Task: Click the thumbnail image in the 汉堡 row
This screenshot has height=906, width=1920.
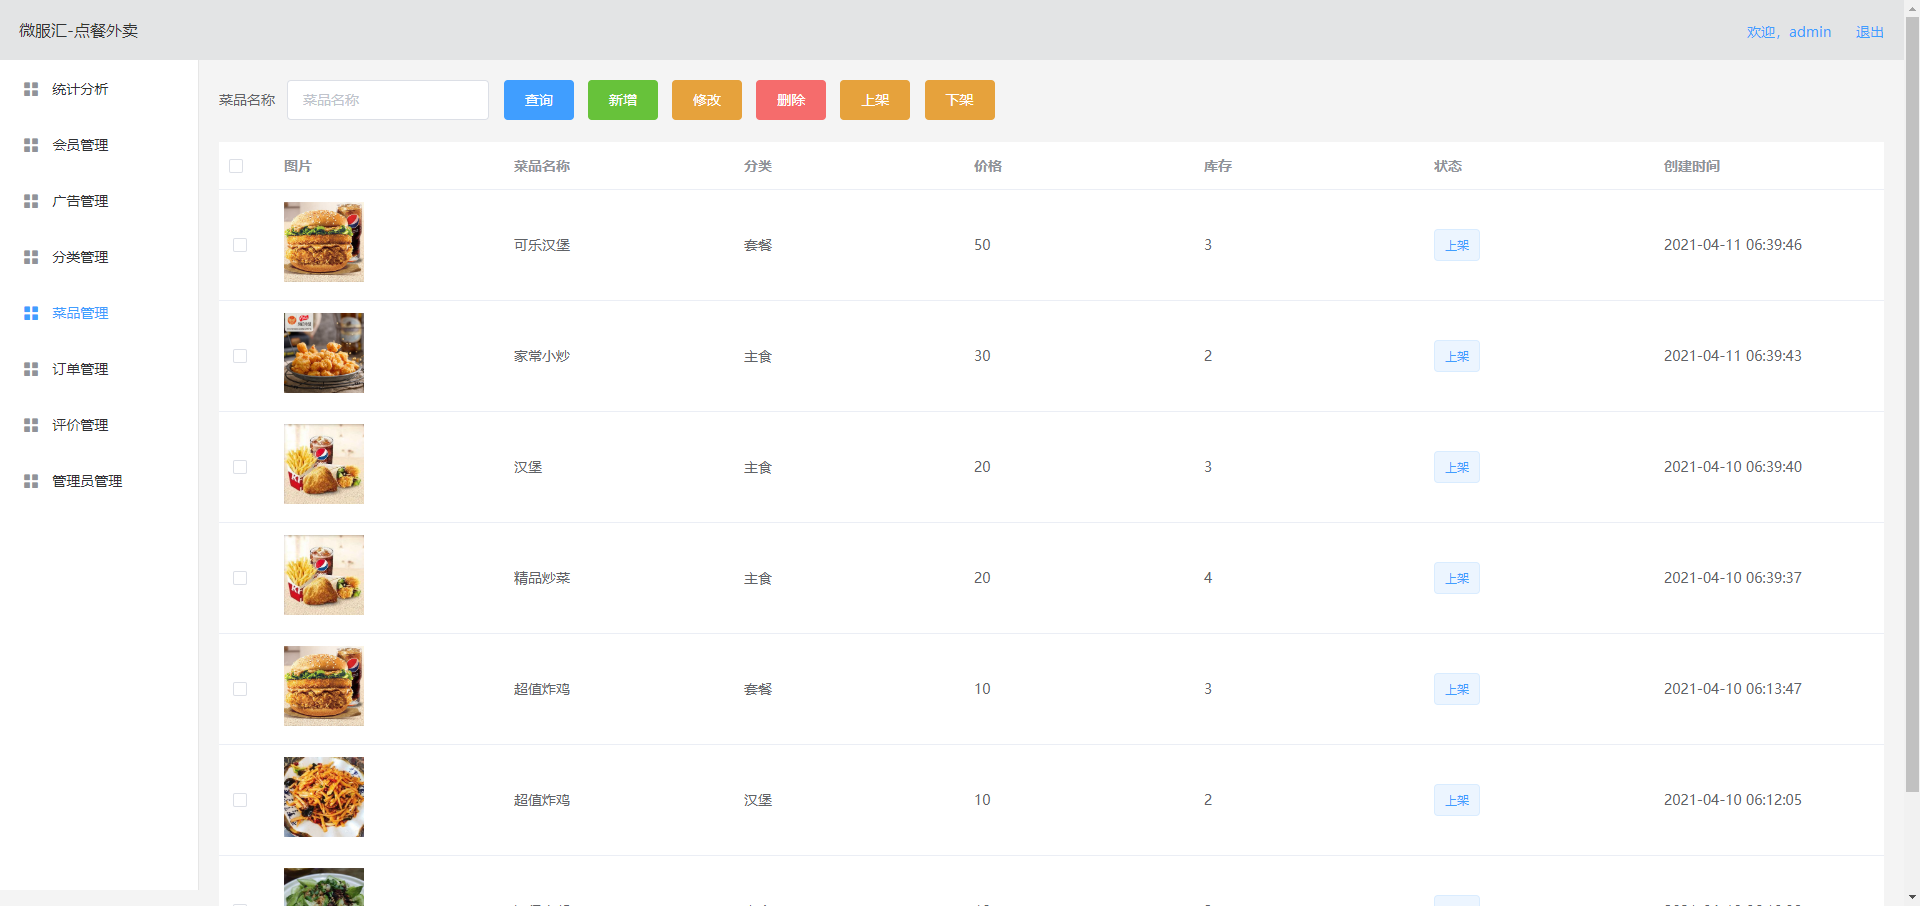Action: click(324, 464)
